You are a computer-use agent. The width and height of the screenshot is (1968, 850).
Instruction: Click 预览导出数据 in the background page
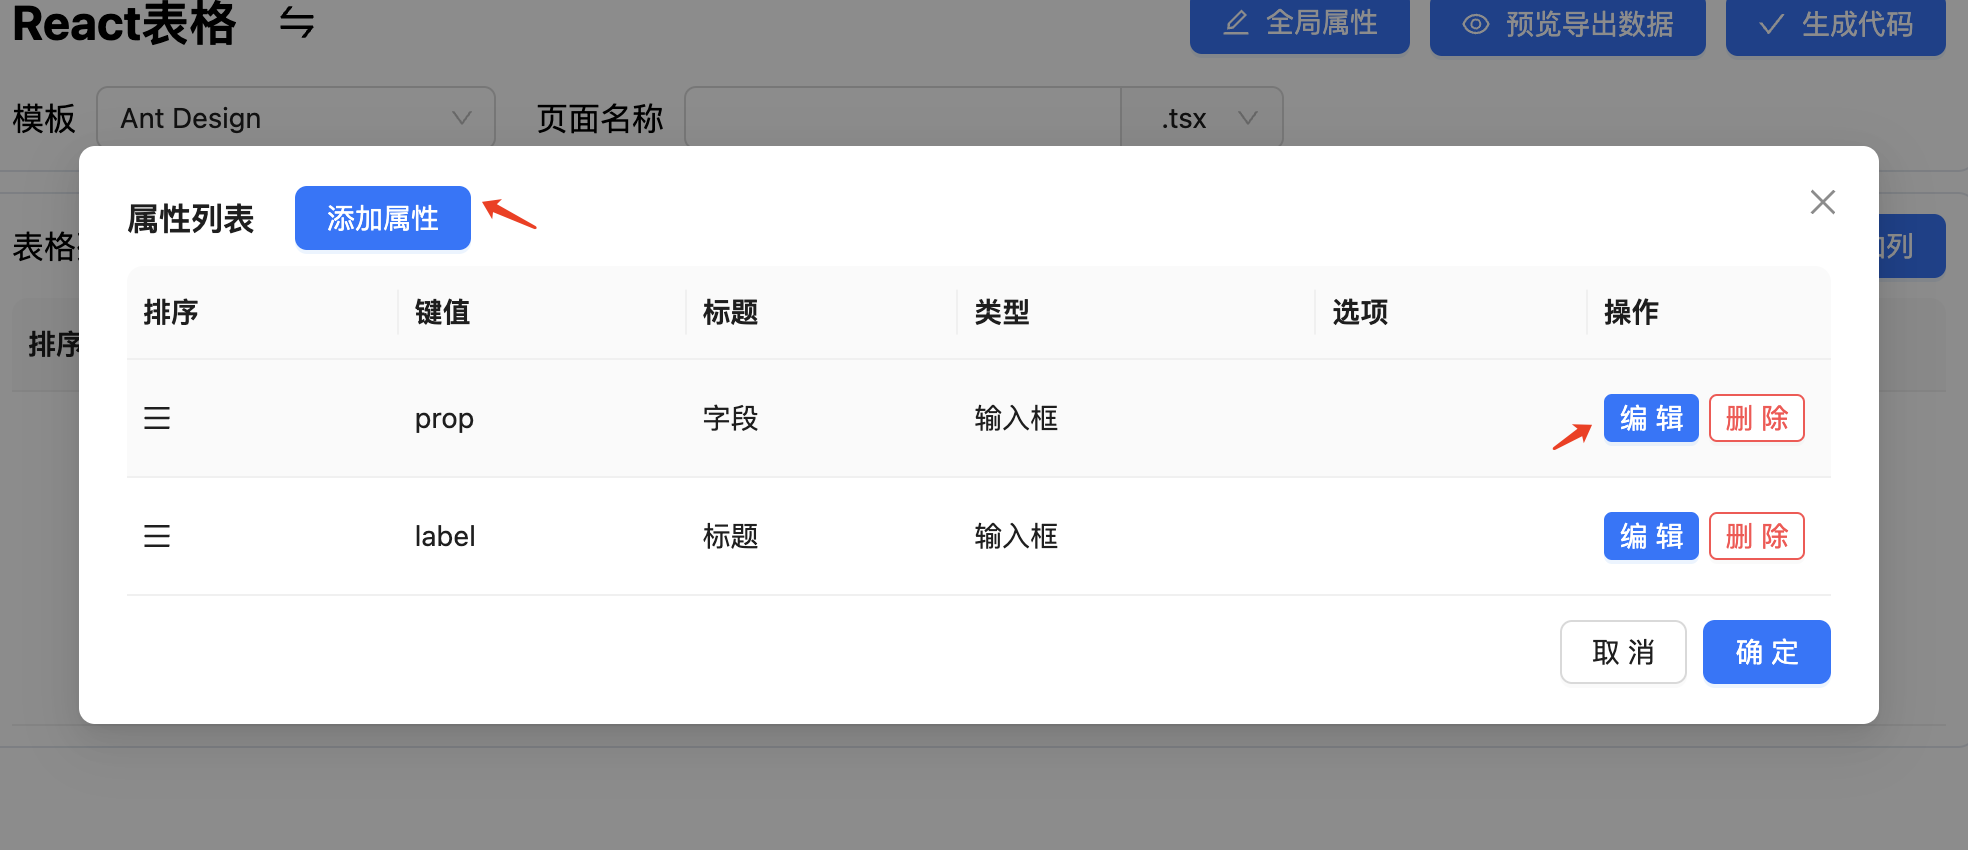[1567, 24]
